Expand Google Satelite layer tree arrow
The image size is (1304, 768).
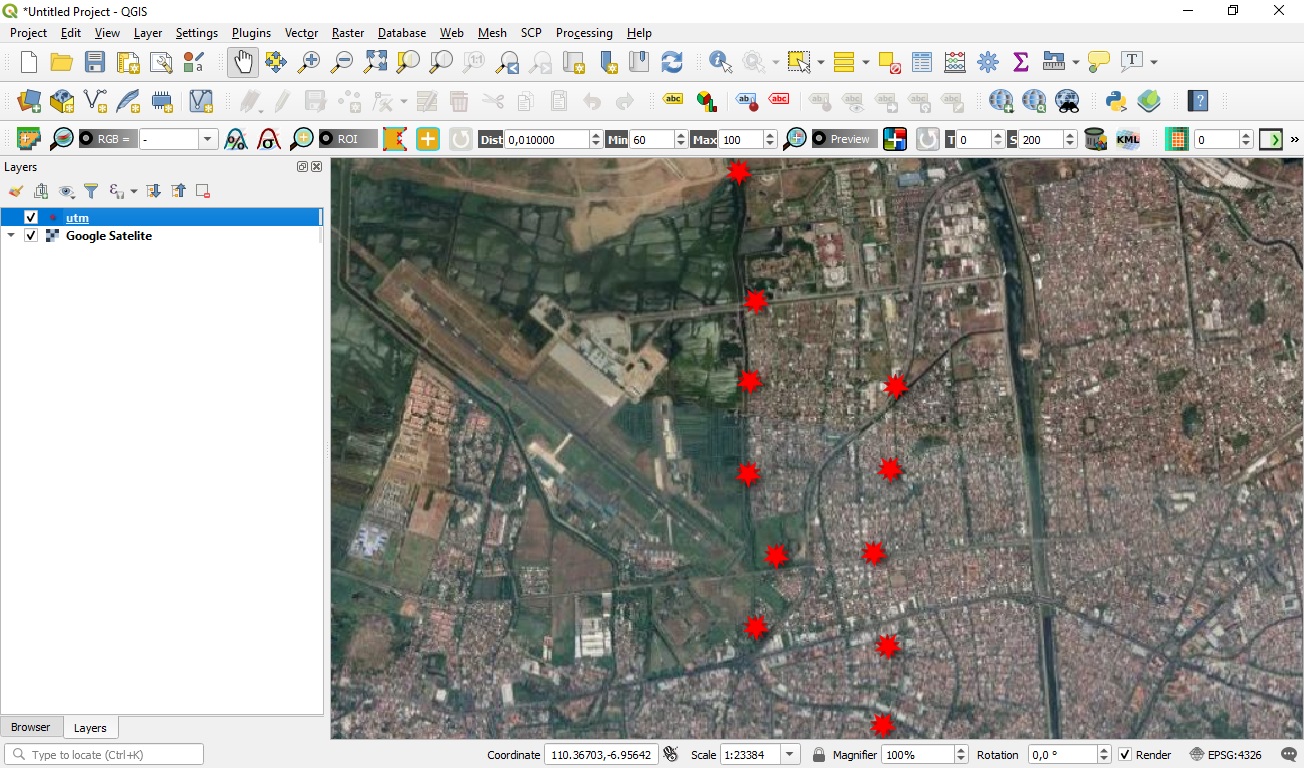[x=11, y=236]
